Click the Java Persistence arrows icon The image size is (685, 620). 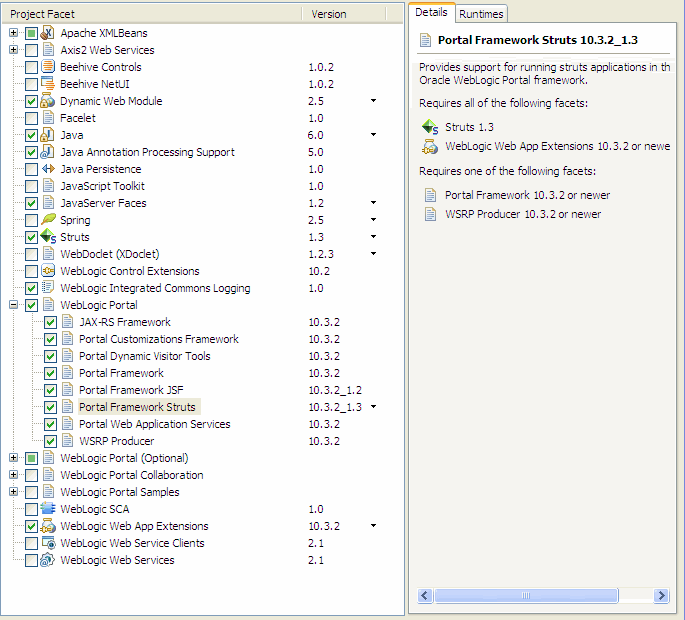pos(48,169)
